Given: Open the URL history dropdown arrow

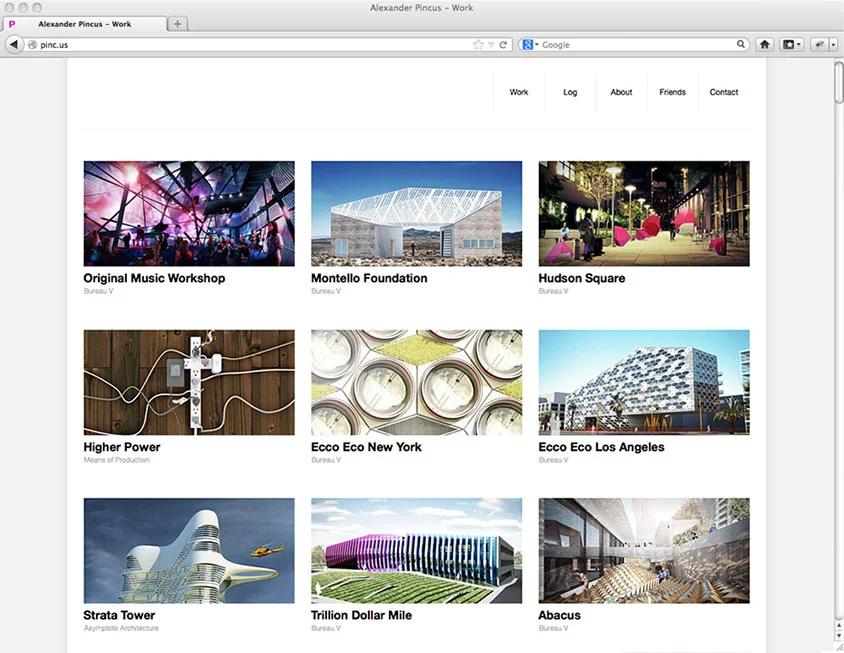Looking at the screenshot, I should [491, 45].
